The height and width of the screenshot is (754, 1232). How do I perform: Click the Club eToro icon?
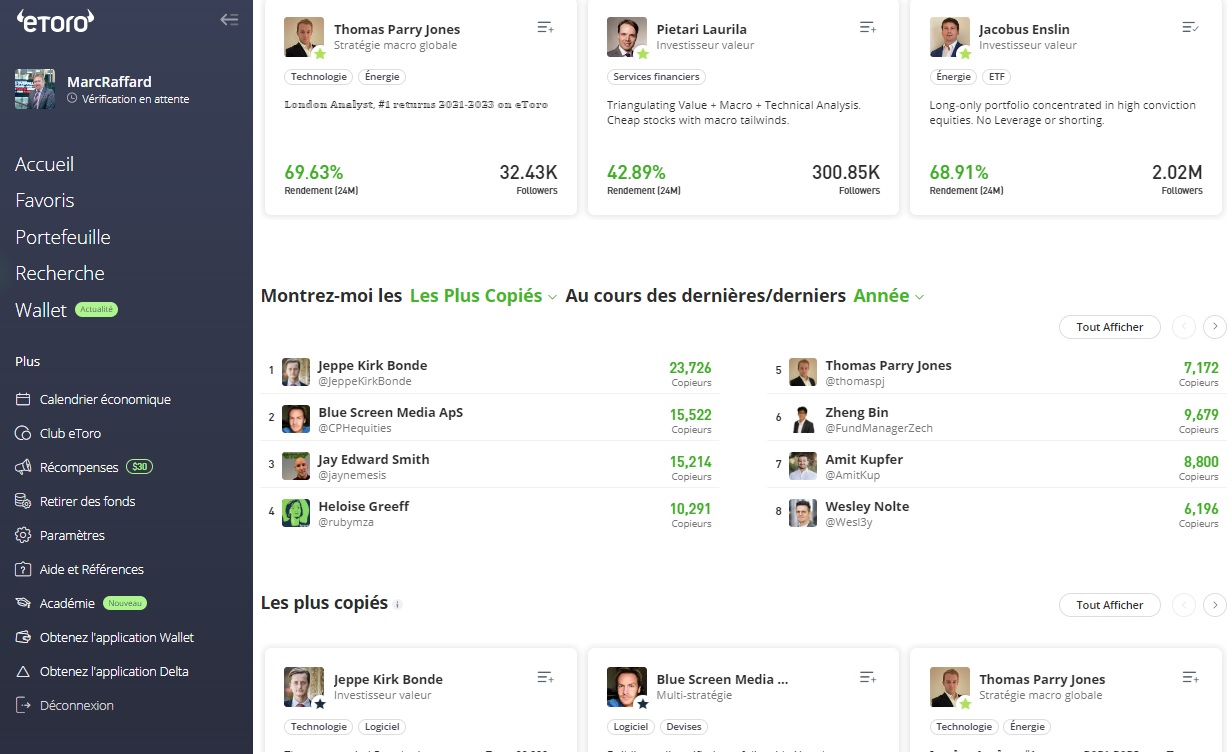coord(24,434)
